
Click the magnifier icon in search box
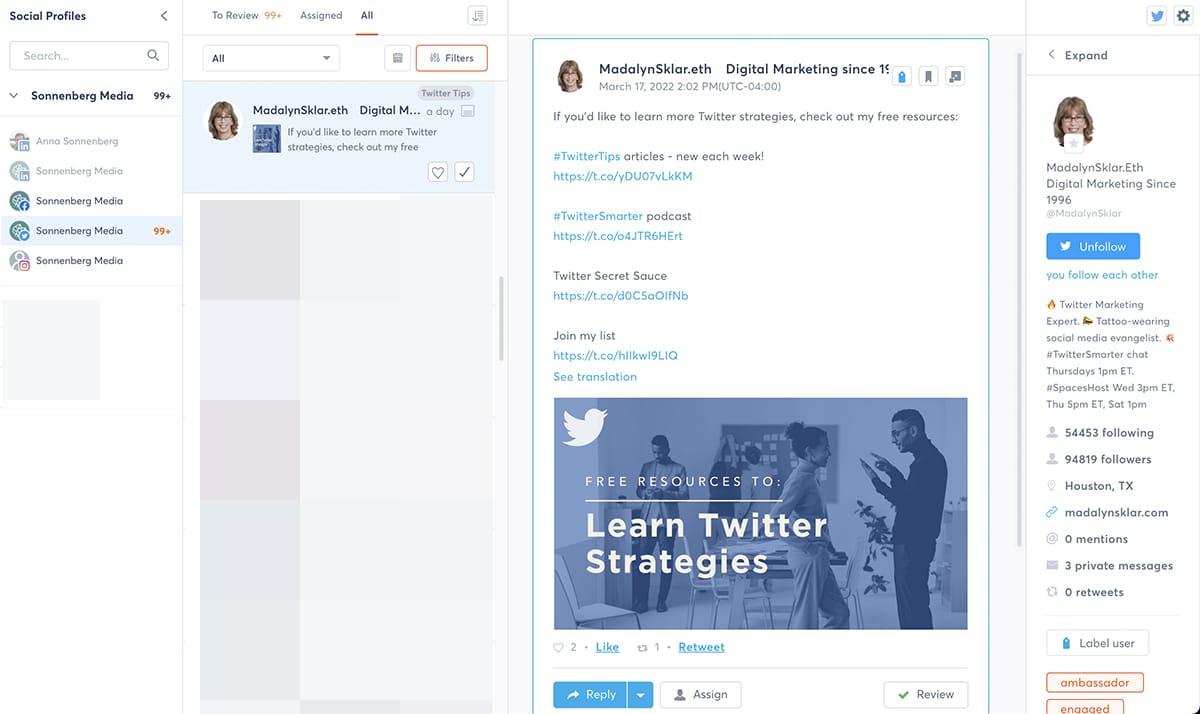coord(153,56)
